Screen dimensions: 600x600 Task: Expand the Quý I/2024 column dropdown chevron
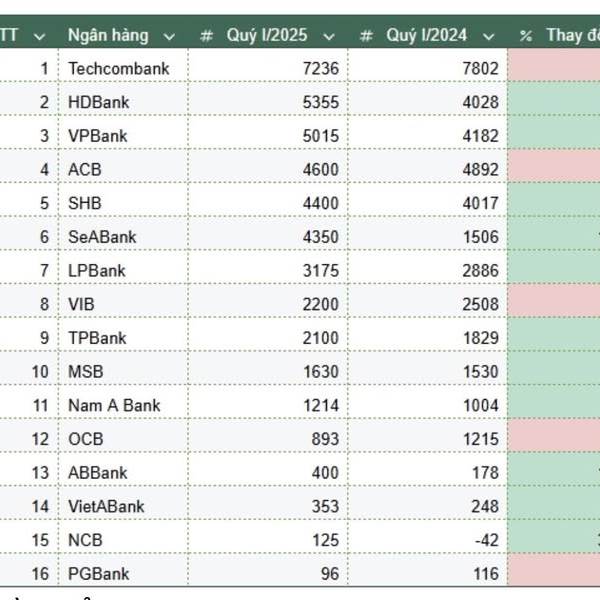pyautogui.click(x=488, y=37)
